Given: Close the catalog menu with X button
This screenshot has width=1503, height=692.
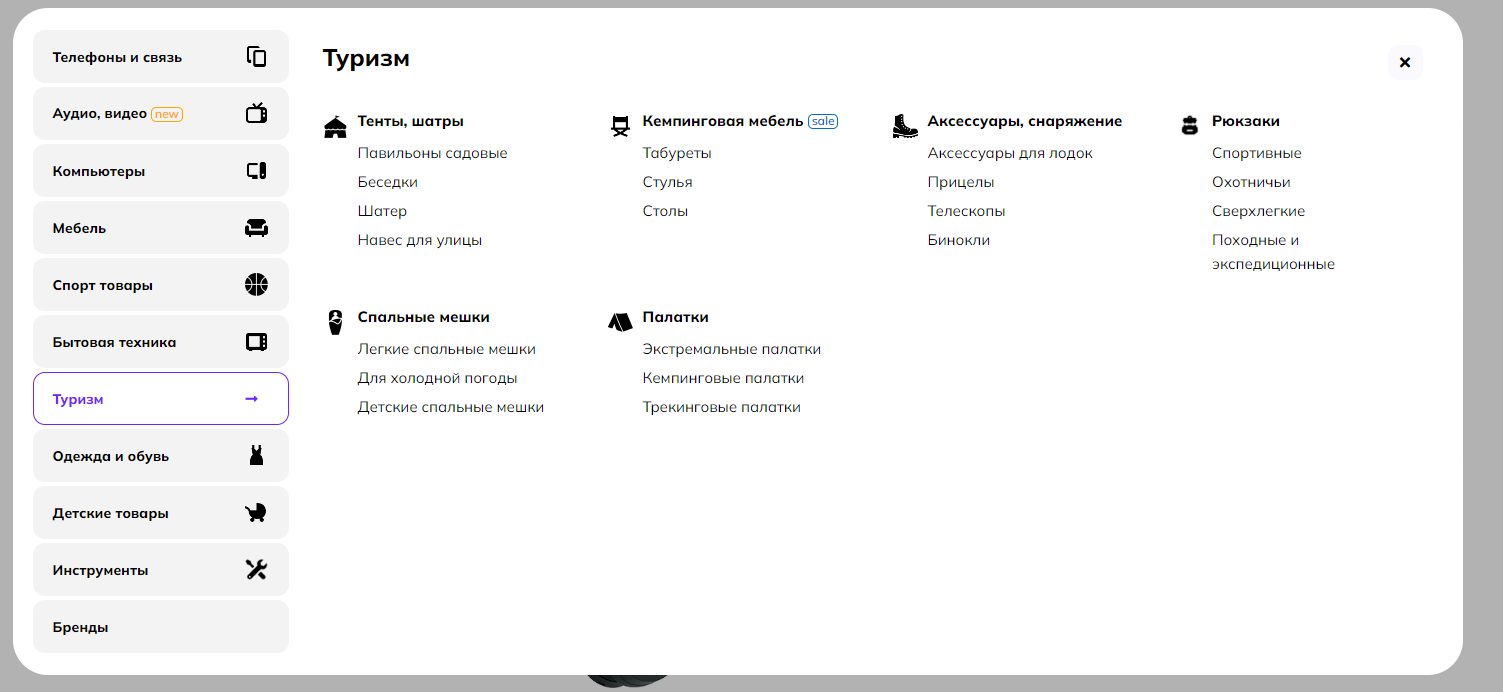Looking at the screenshot, I should pos(1404,62).
